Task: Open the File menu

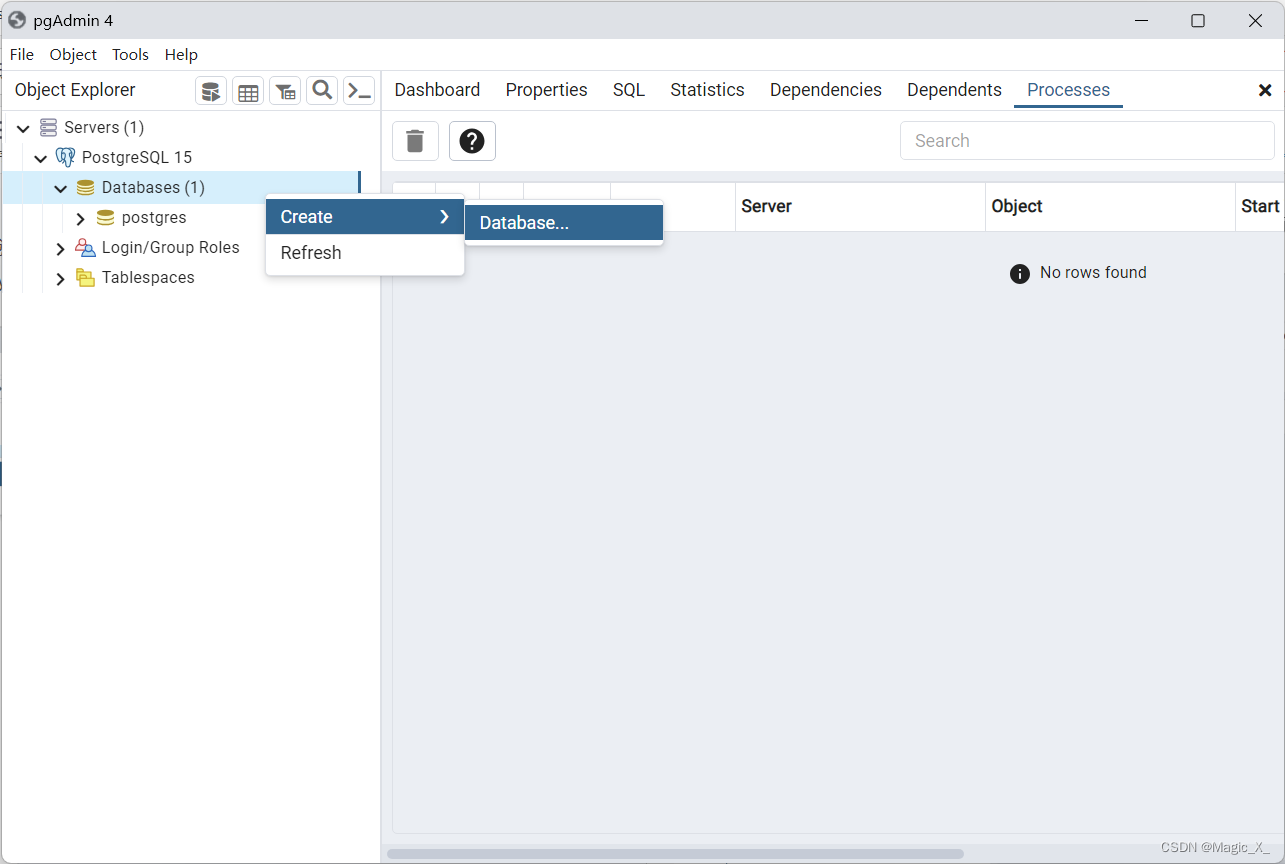Action: [x=22, y=54]
